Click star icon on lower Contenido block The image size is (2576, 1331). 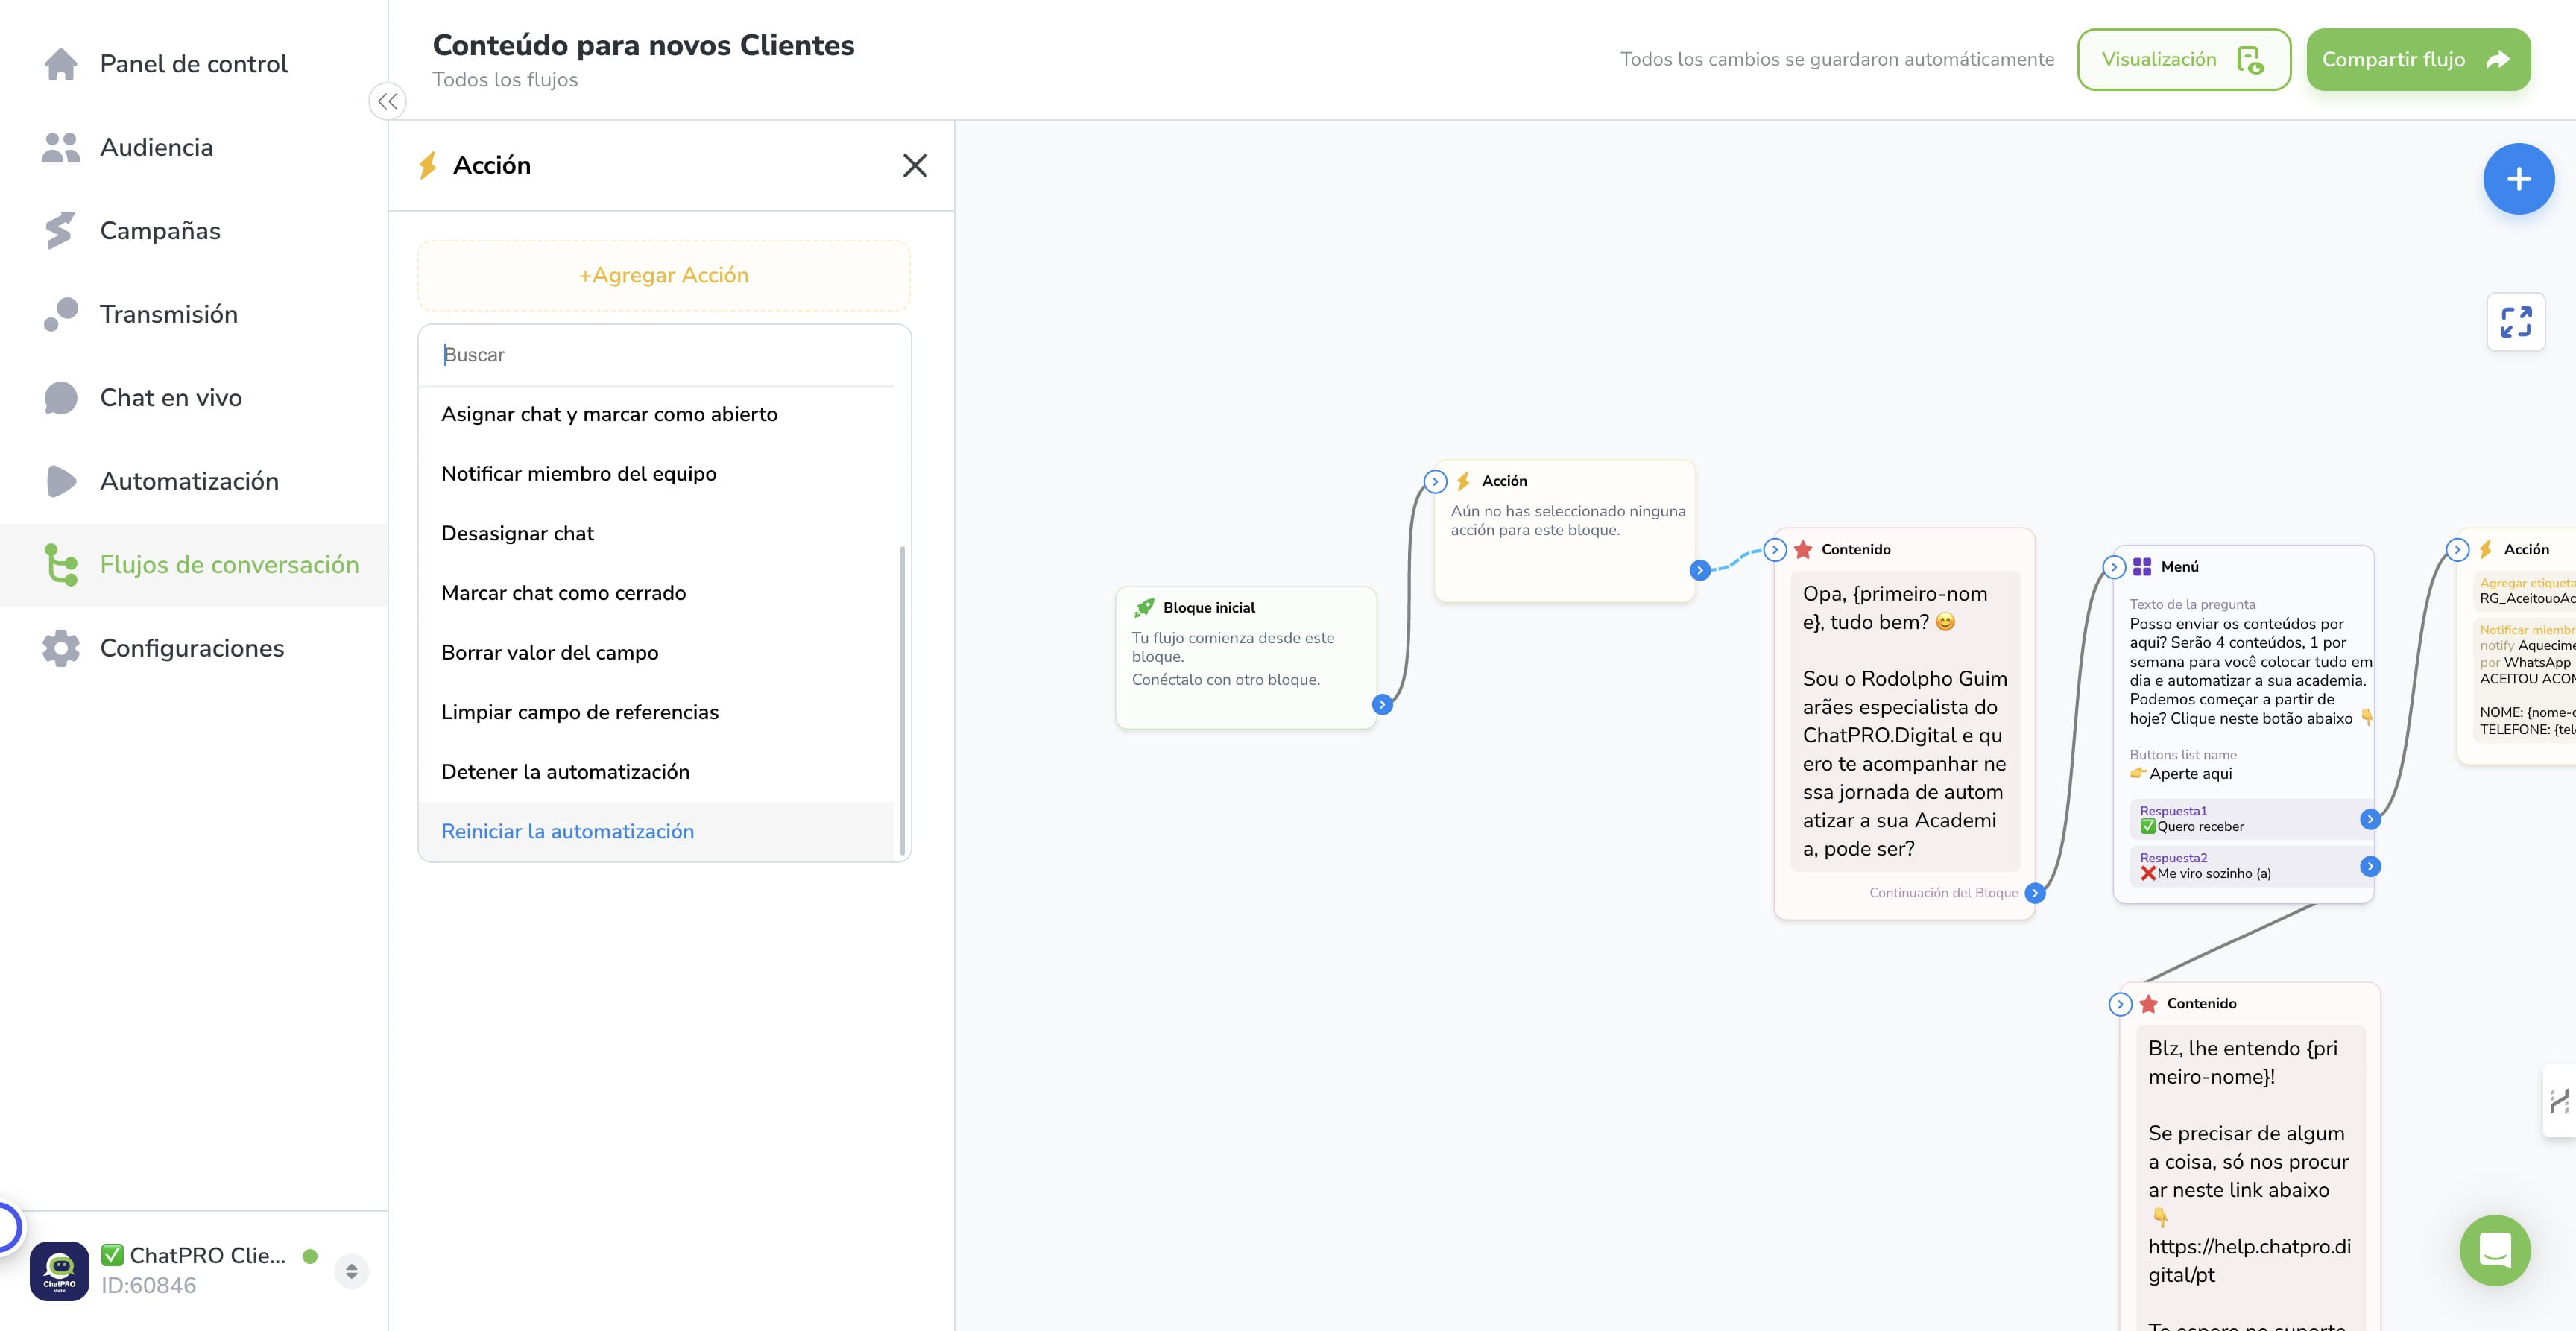pos(2148,1004)
